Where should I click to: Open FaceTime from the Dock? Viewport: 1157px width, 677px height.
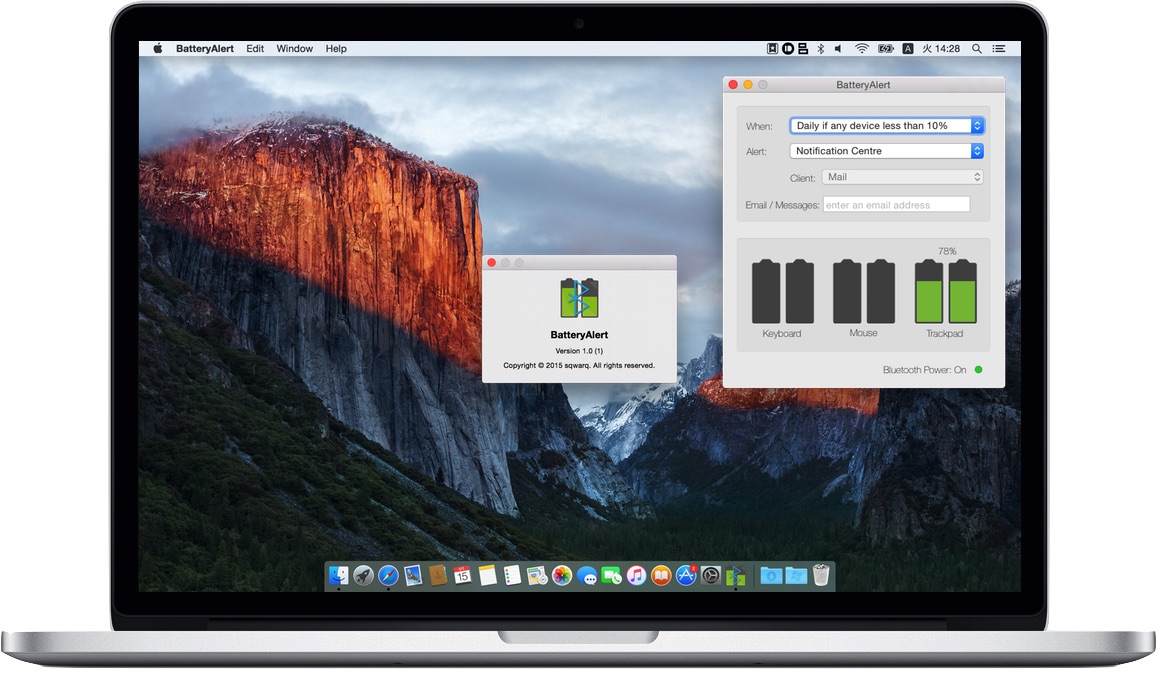click(612, 575)
